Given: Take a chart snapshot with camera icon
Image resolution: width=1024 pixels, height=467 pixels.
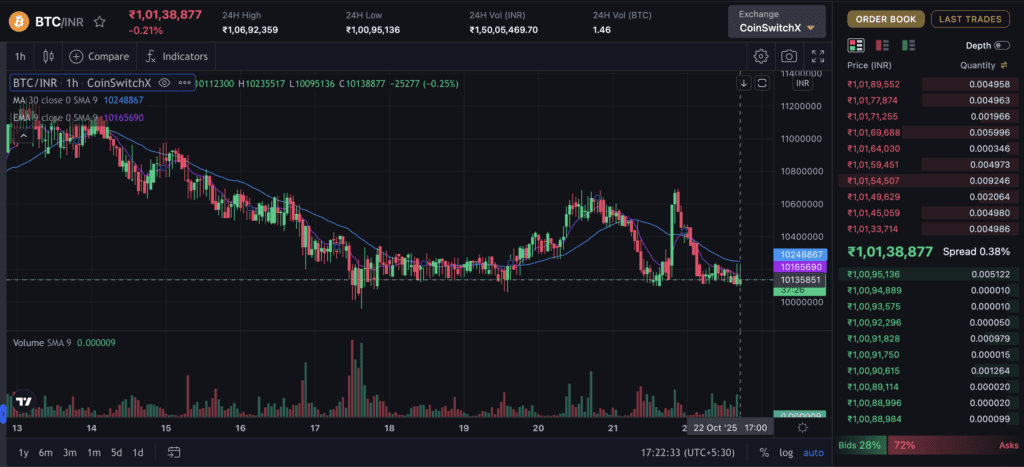Looking at the screenshot, I should 789,57.
